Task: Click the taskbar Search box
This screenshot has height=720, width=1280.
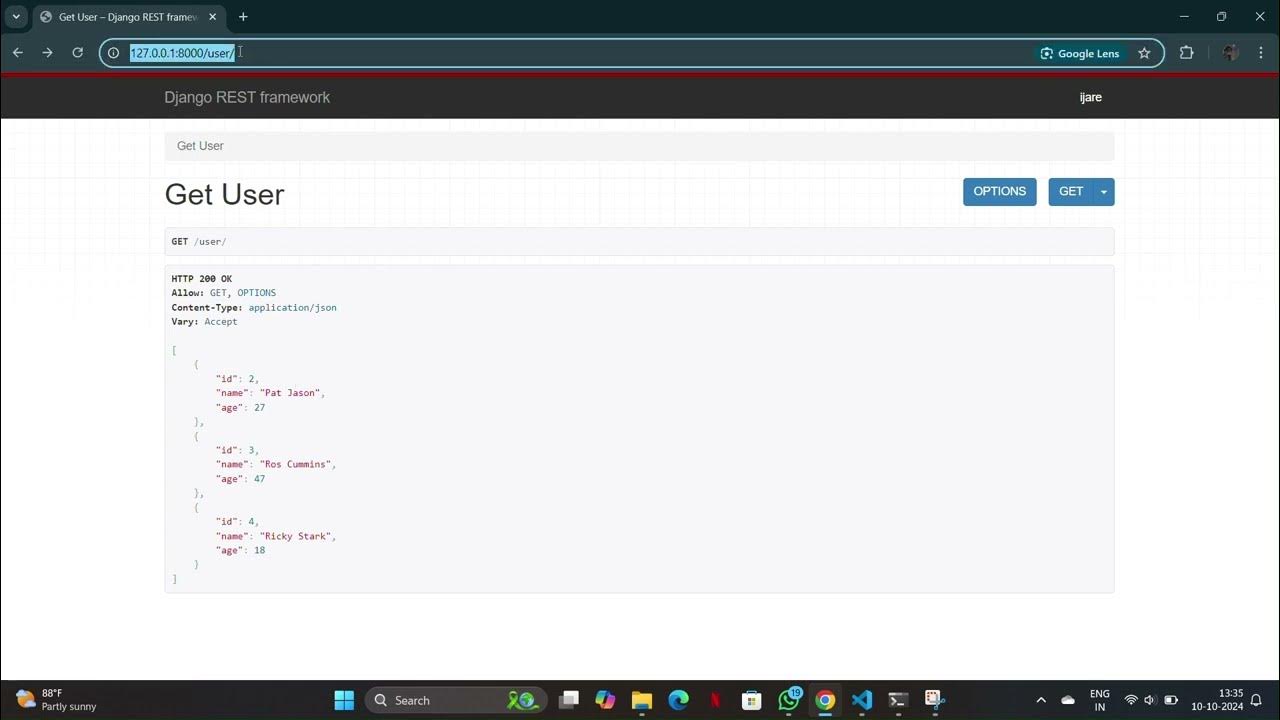Action: pos(456,700)
